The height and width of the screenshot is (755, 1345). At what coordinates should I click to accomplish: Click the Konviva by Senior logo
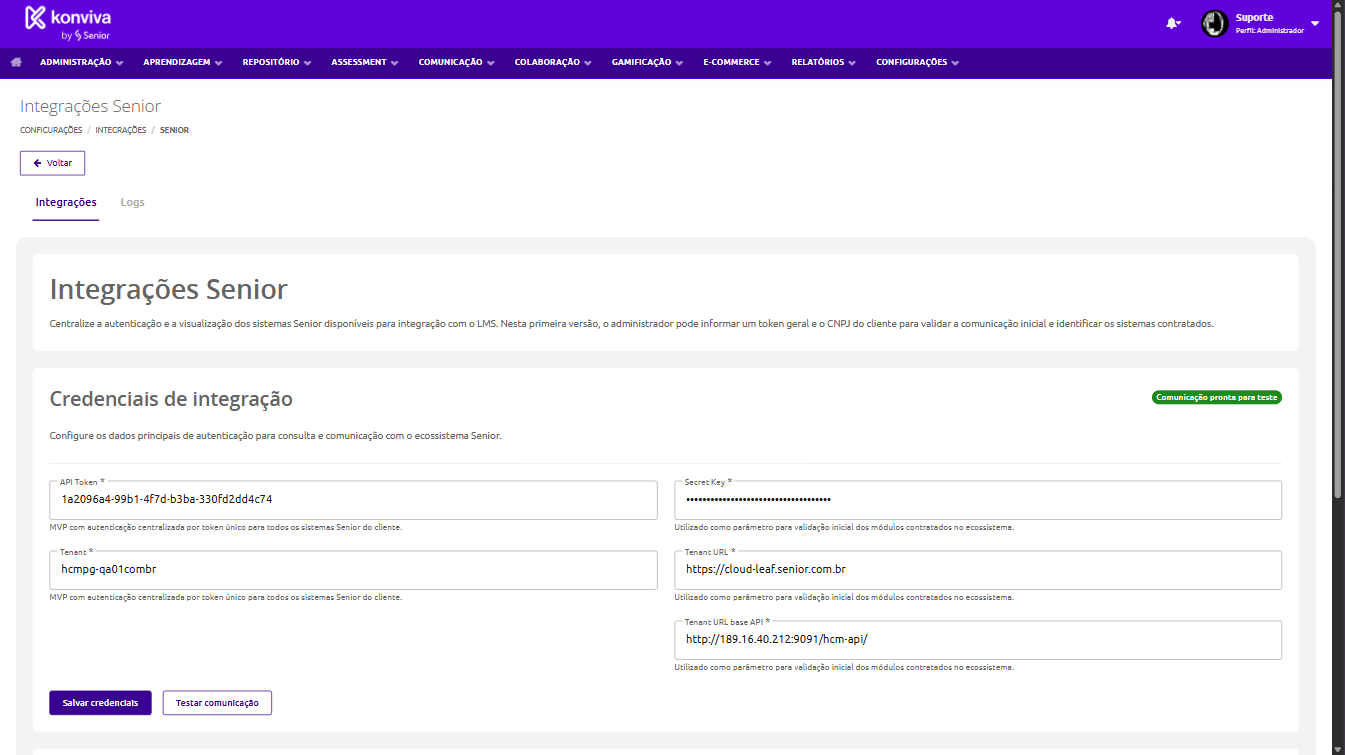(68, 23)
